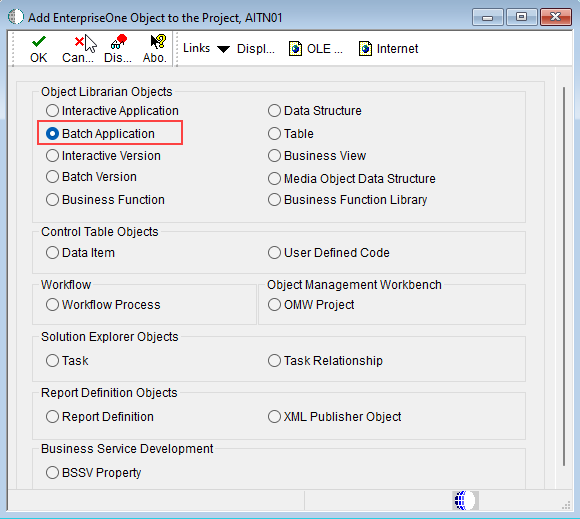Select the Data Structure radio button
Screen dimensions: 580x519
click(x=274, y=111)
